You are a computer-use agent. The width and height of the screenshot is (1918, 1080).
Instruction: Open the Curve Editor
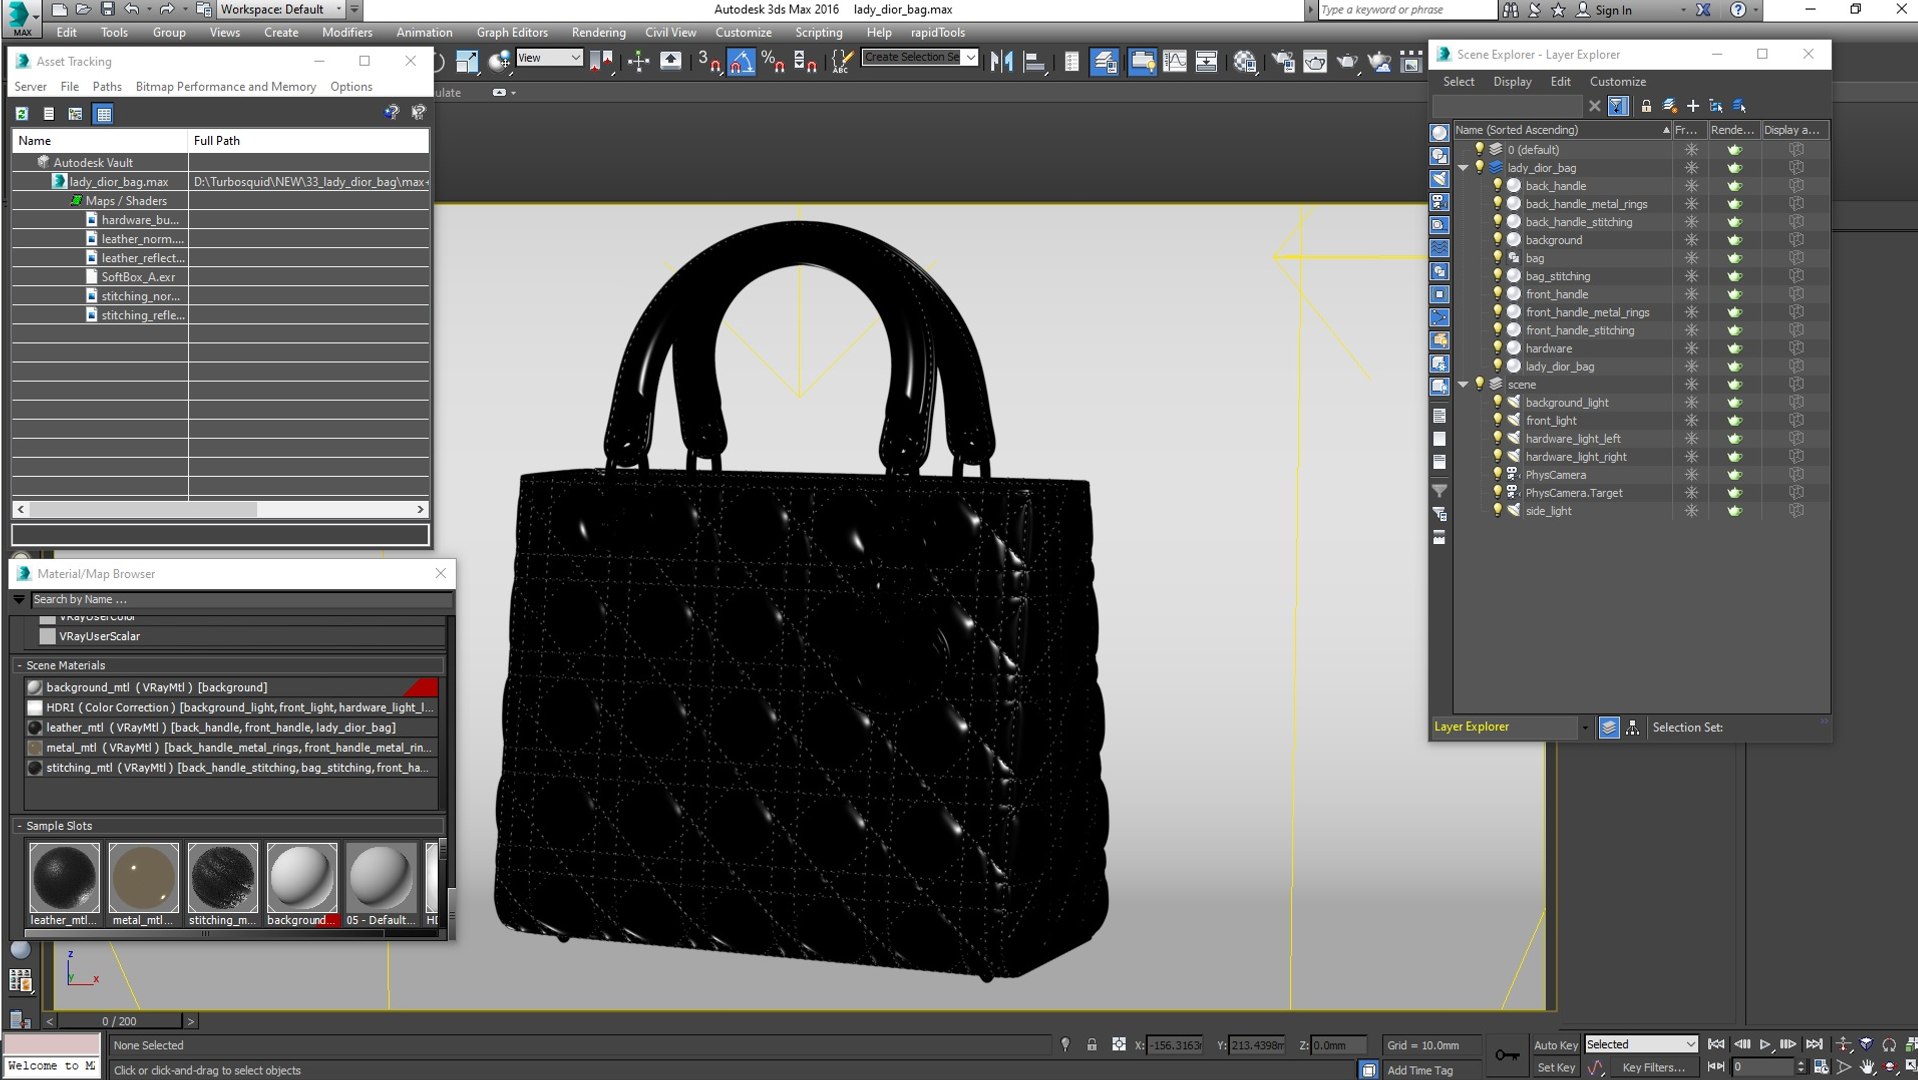[x=1175, y=62]
